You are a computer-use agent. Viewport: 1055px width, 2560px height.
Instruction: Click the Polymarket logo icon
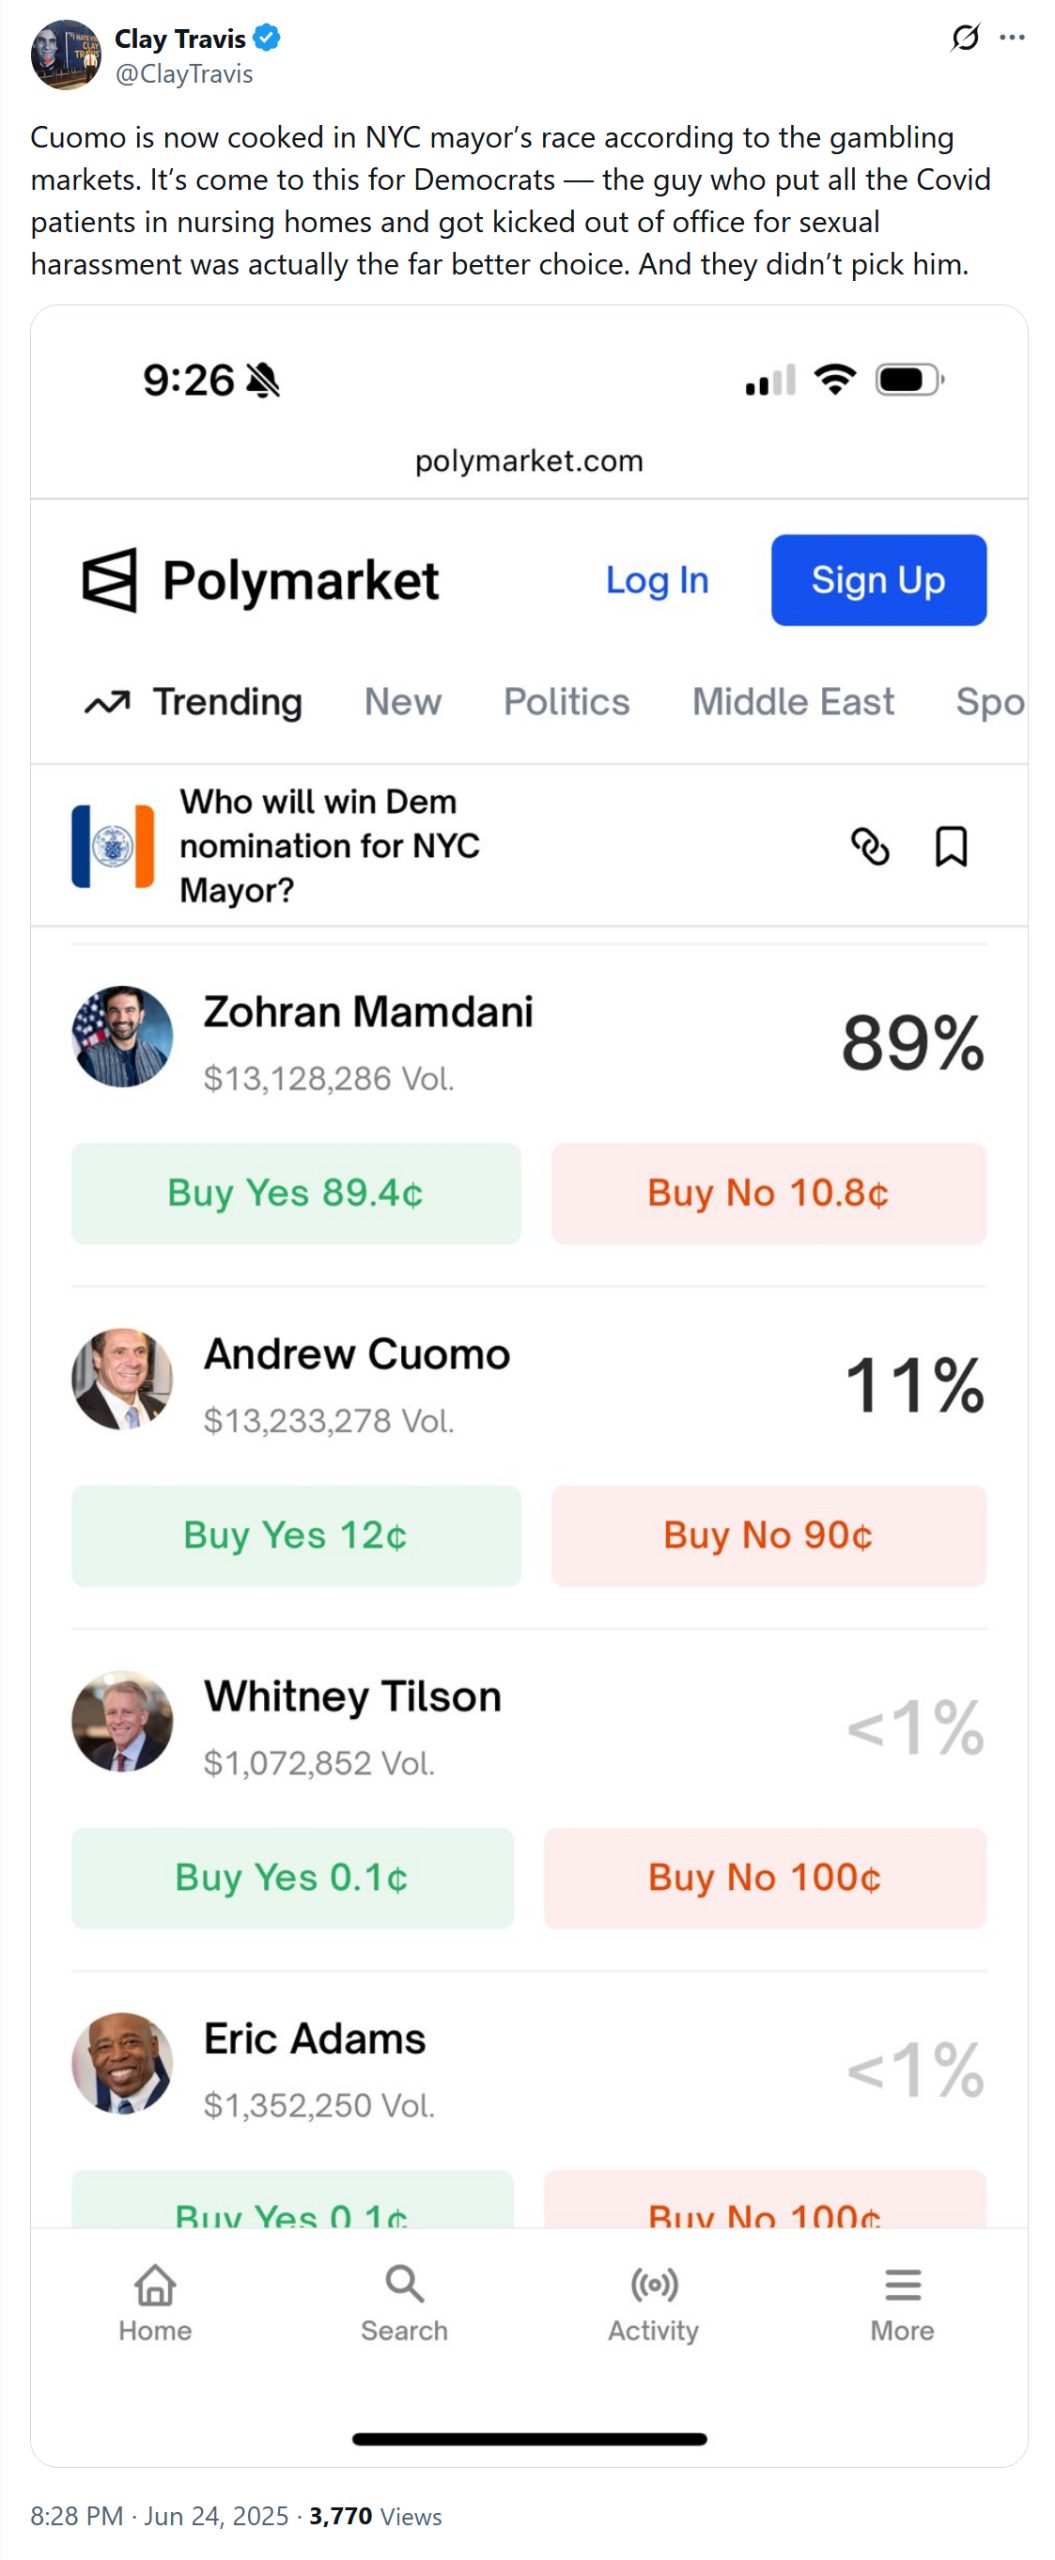pos(109,579)
